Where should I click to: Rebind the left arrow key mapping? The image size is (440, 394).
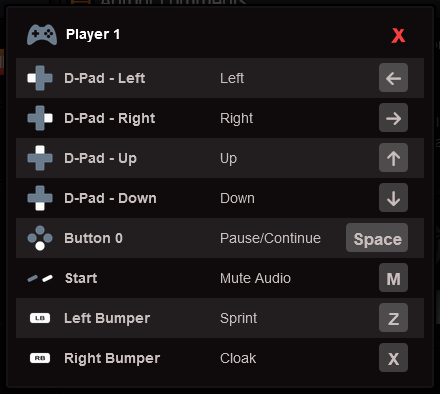click(x=393, y=78)
